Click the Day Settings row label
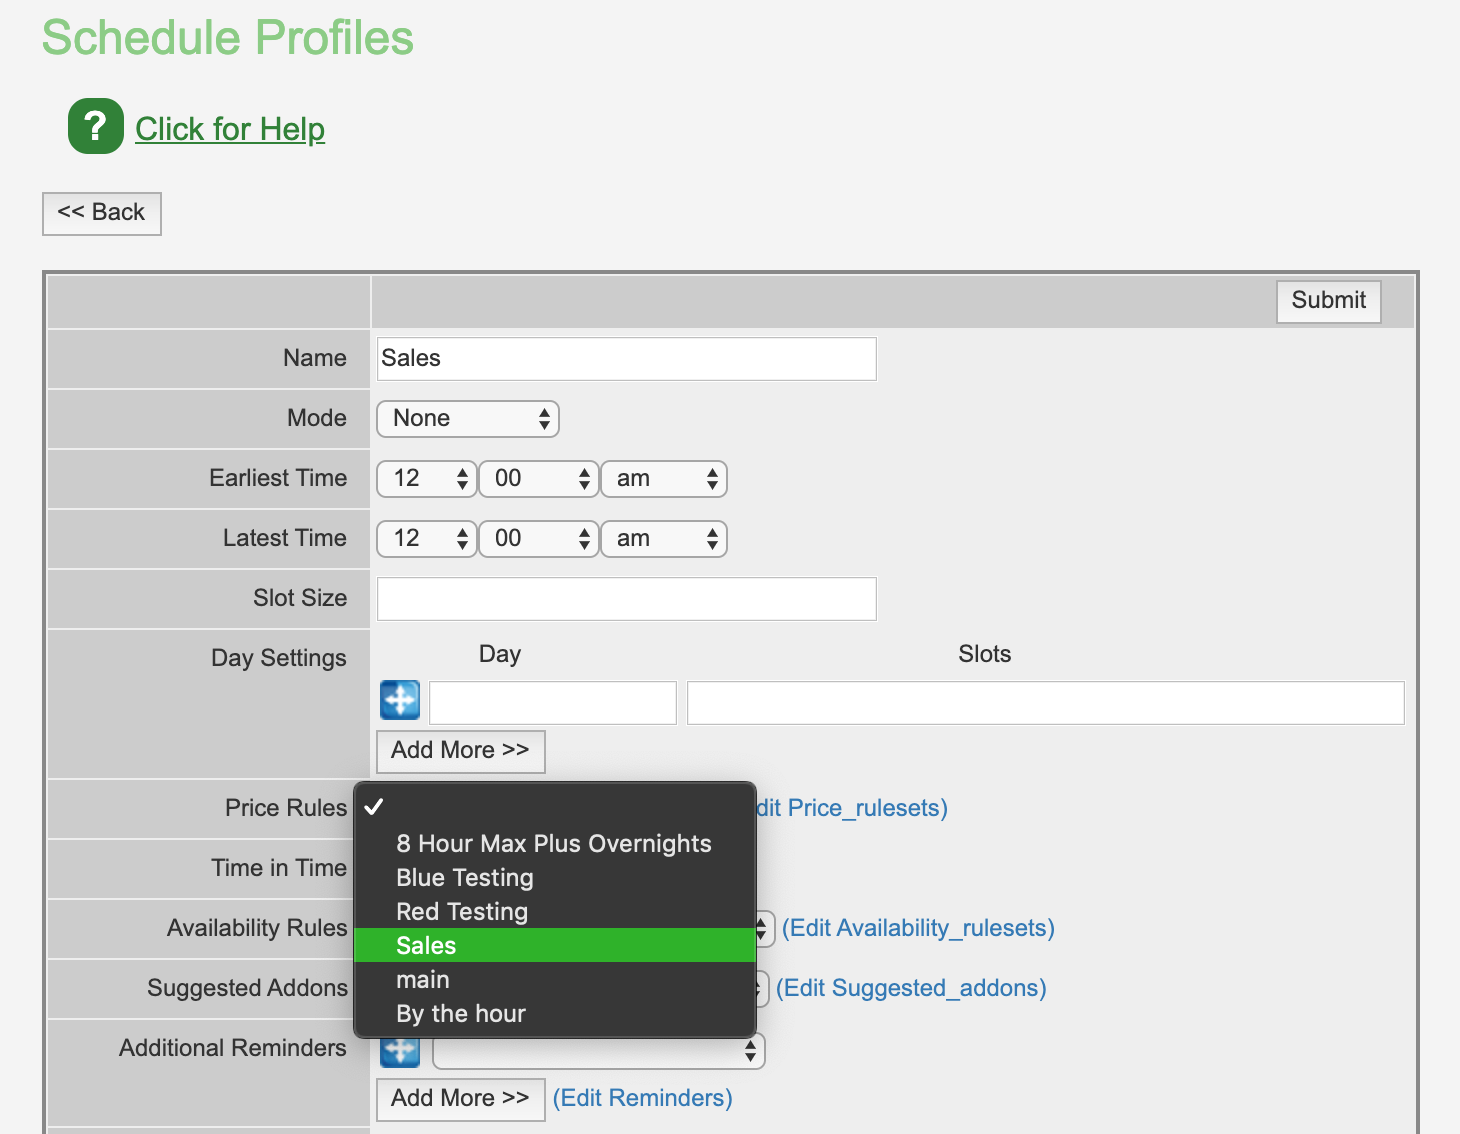 coord(279,658)
